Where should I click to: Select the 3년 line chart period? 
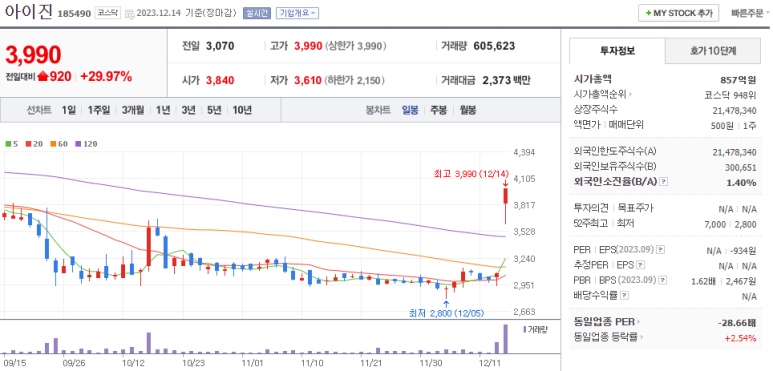pos(188,110)
